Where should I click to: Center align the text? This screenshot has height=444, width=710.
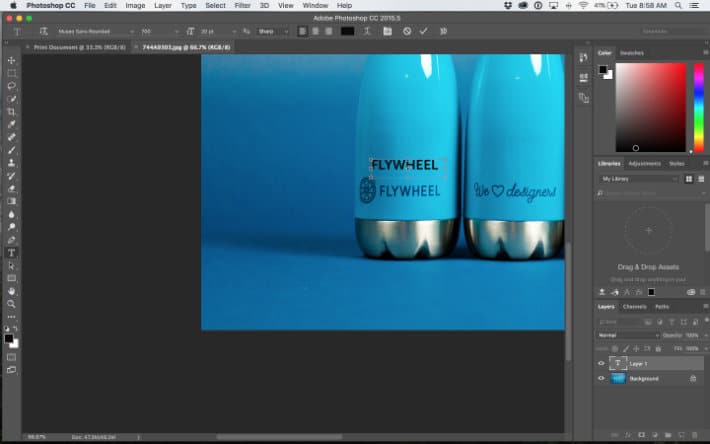pyautogui.click(x=316, y=31)
